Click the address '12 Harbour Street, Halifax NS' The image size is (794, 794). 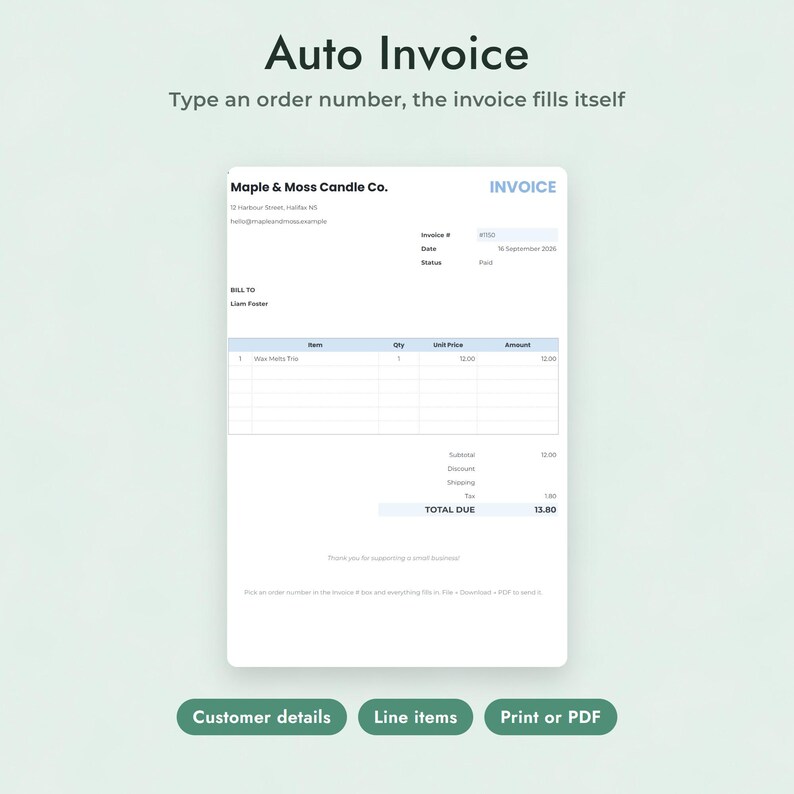click(x=273, y=208)
